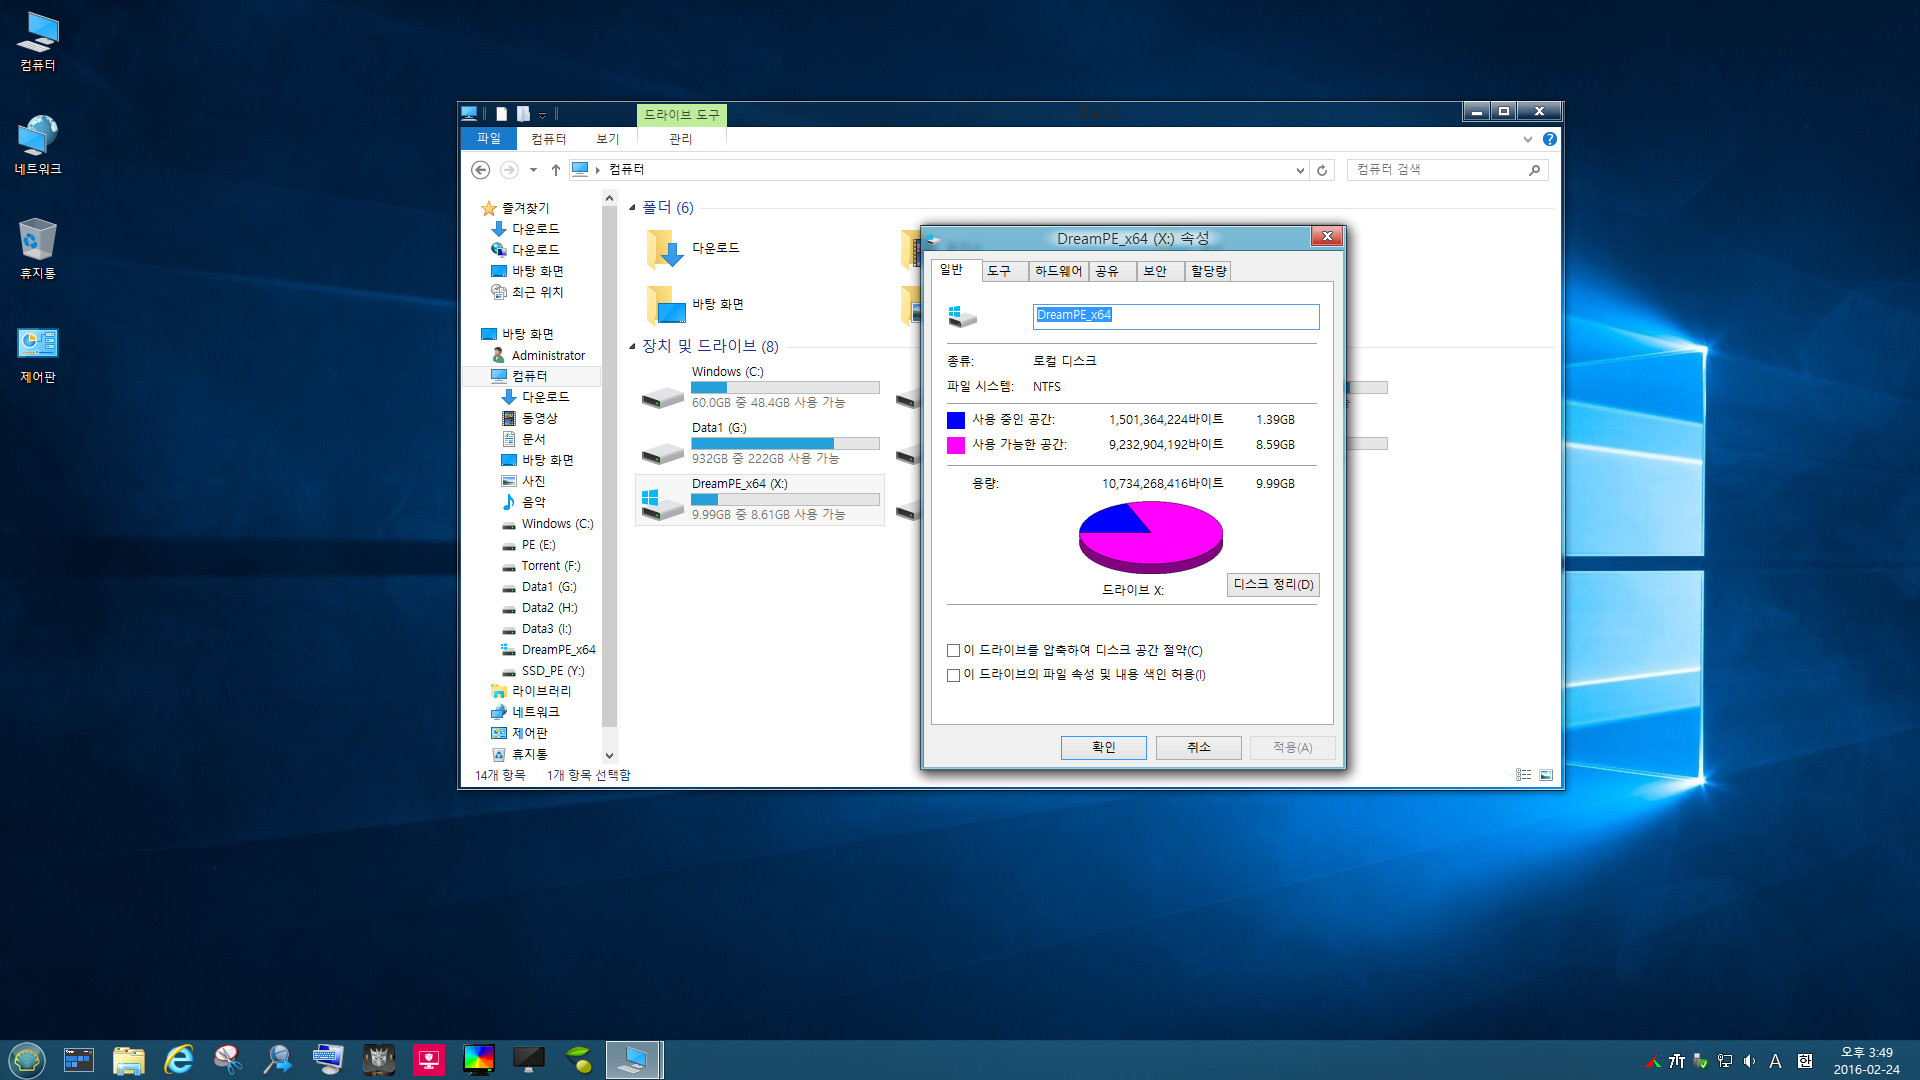Open the 컴퓨터 desktop icon
This screenshot has width=1920, height=1080.
point(38,42)
